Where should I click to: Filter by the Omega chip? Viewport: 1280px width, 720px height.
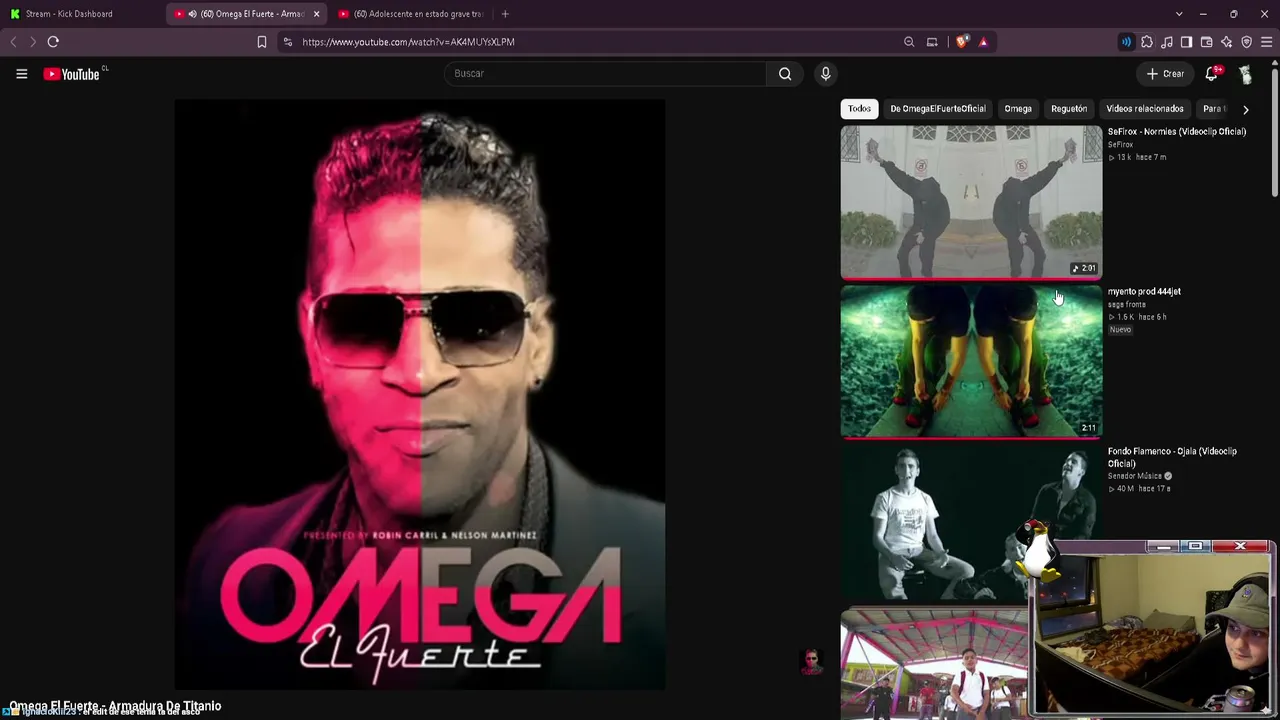pyautogui.click(x=1018, y=109)
